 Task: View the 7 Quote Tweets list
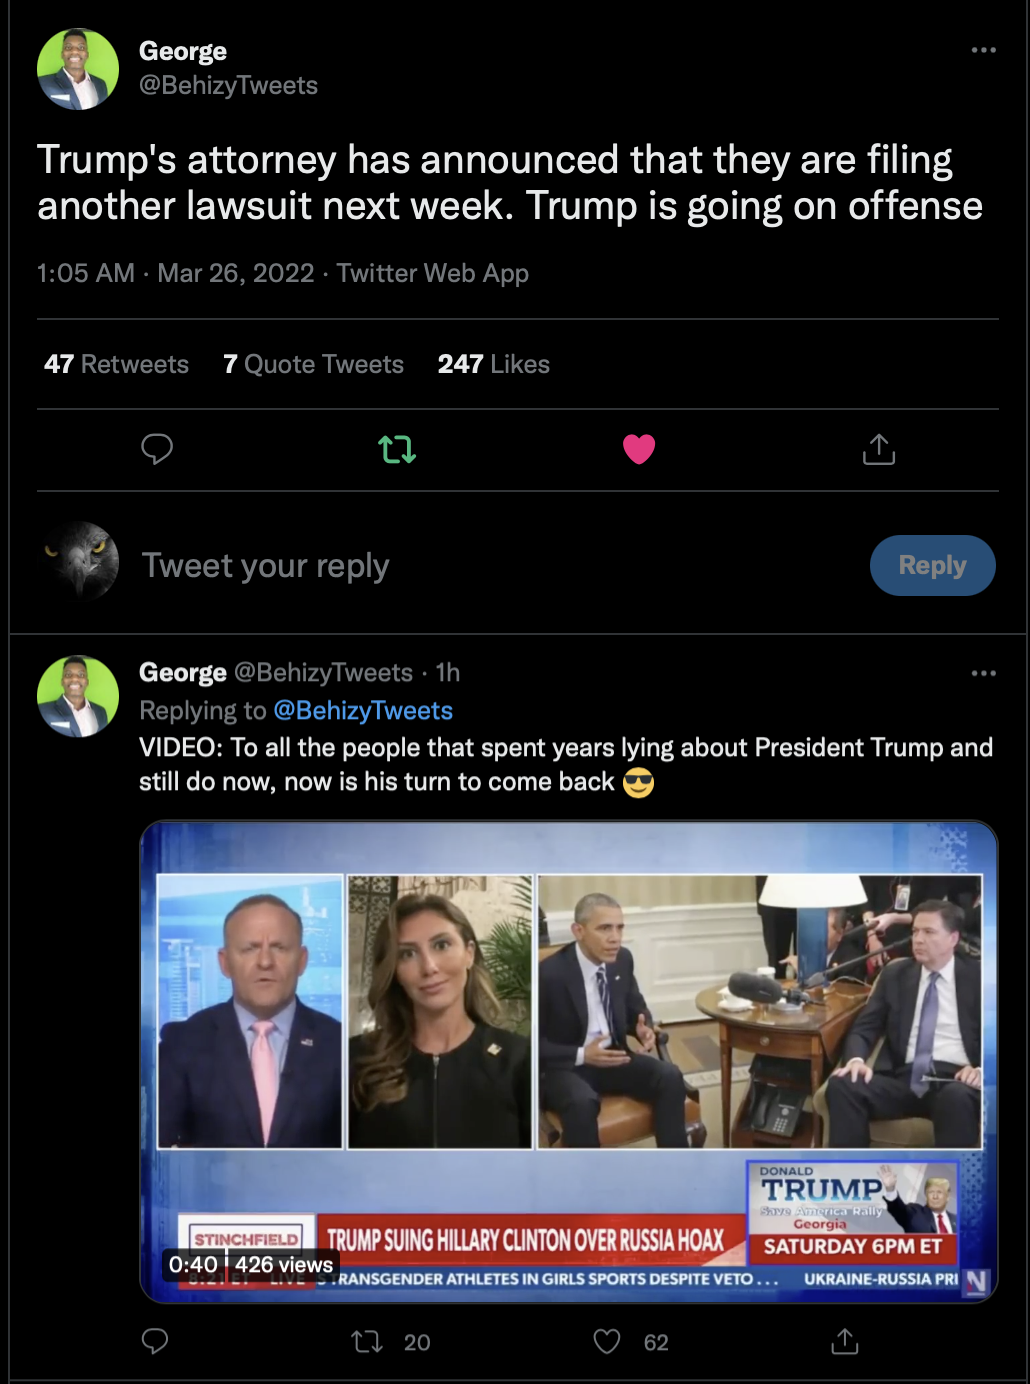313,364
